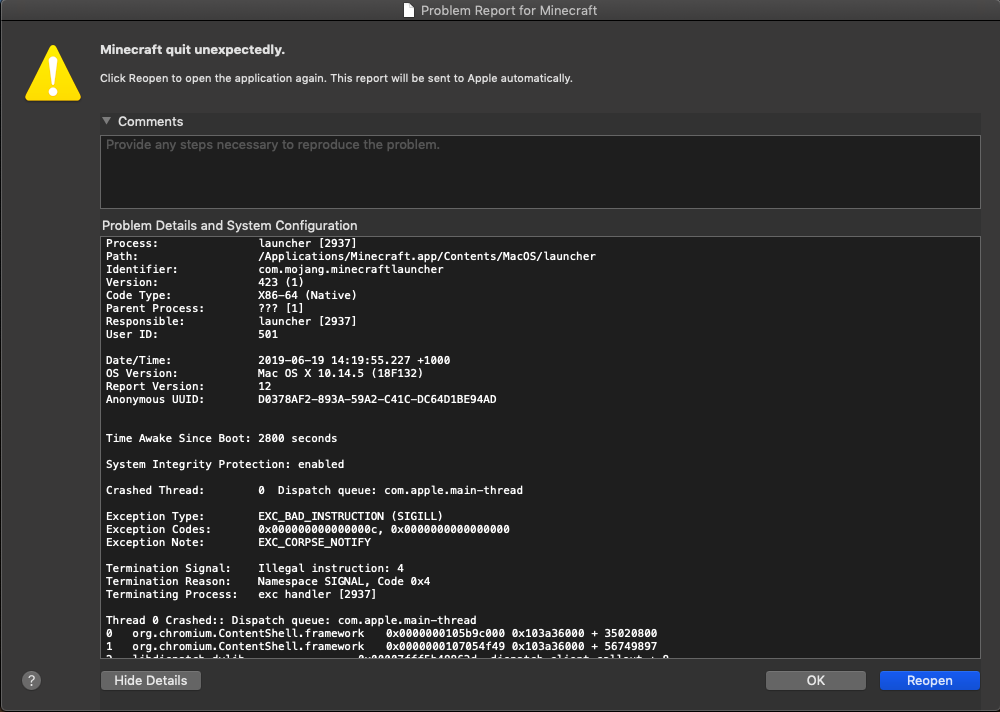This screenshot has height=712, width=1000.
Task: Collapse the Comments disclosure triangle
Action: (x=107, y=121)
